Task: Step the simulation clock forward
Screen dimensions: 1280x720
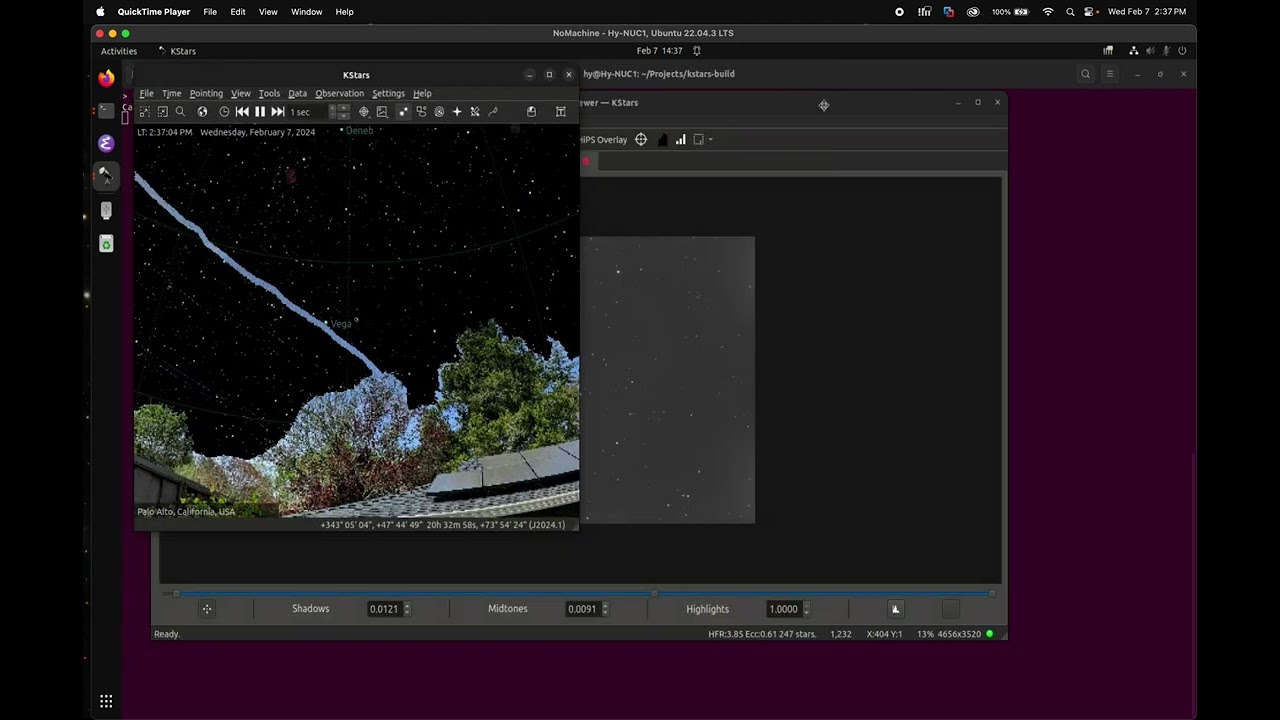Action: 277,112
